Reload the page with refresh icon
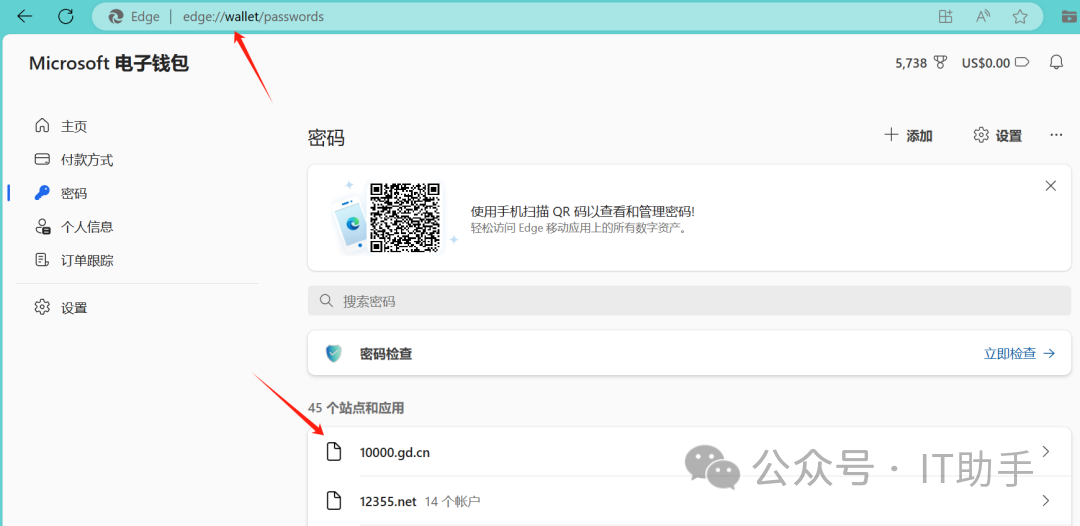The image size is (1080, 526). click(x=65, y=17)
